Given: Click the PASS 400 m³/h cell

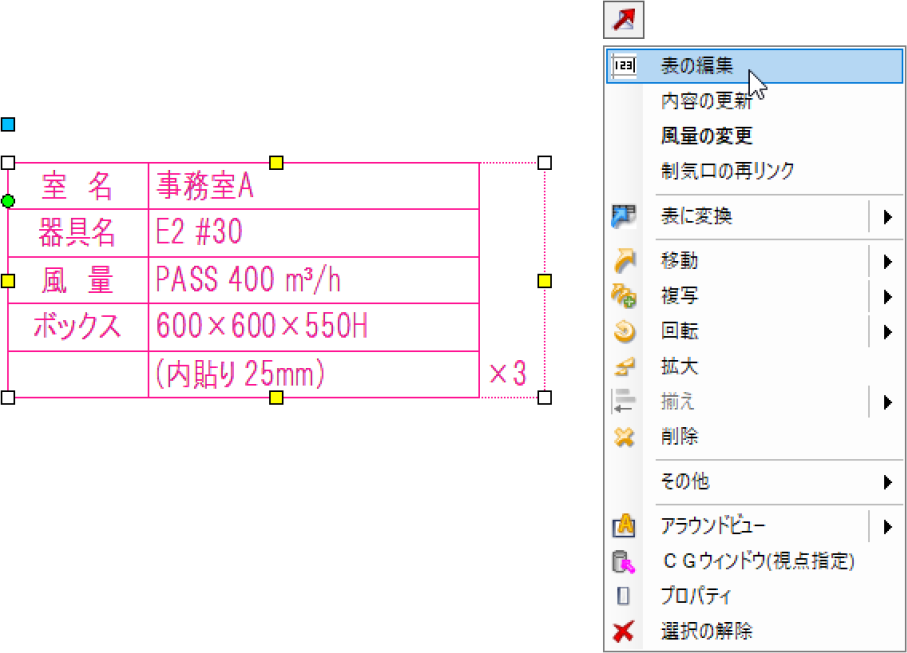Looking at the screenshot, I should click(314, 280).
